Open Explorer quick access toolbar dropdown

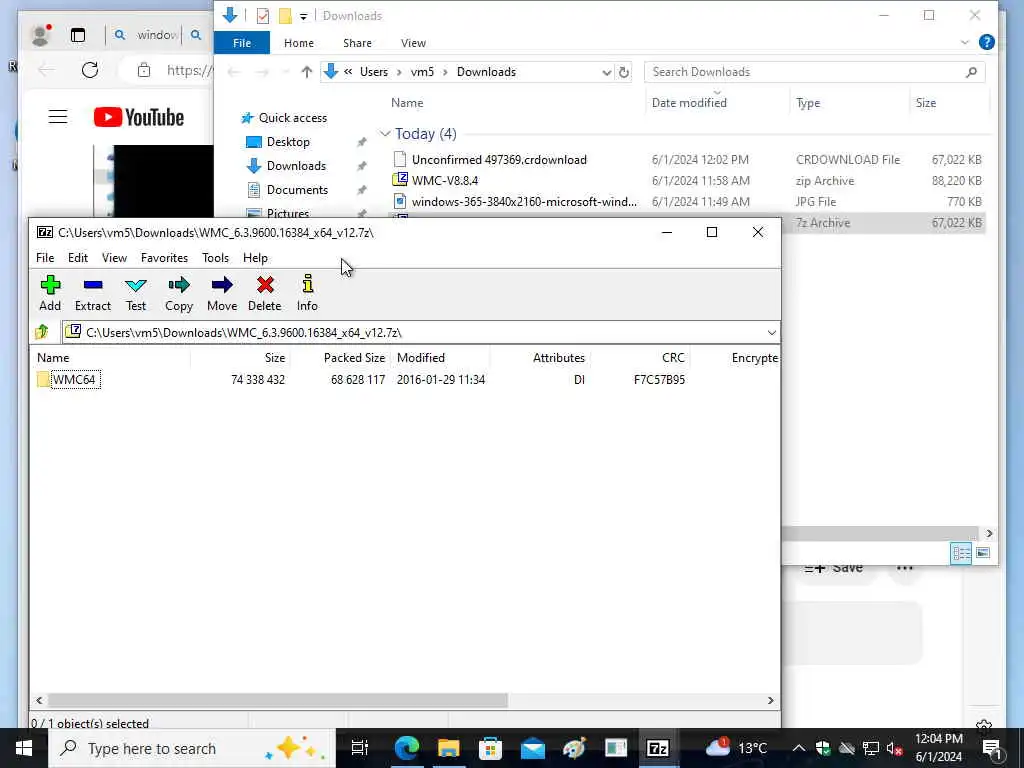point(304,16)
